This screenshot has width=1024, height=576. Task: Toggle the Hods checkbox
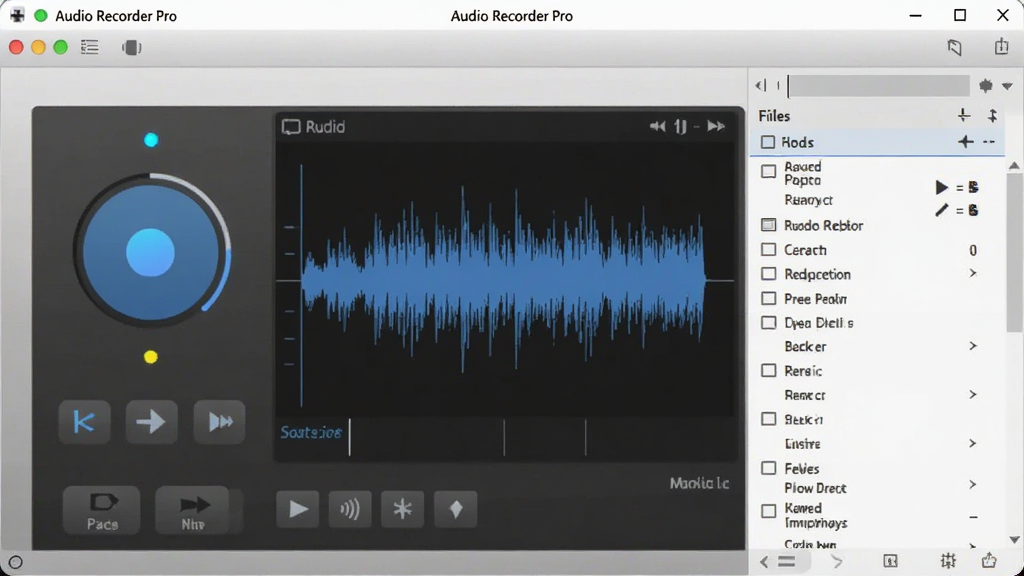coord(768,142)
